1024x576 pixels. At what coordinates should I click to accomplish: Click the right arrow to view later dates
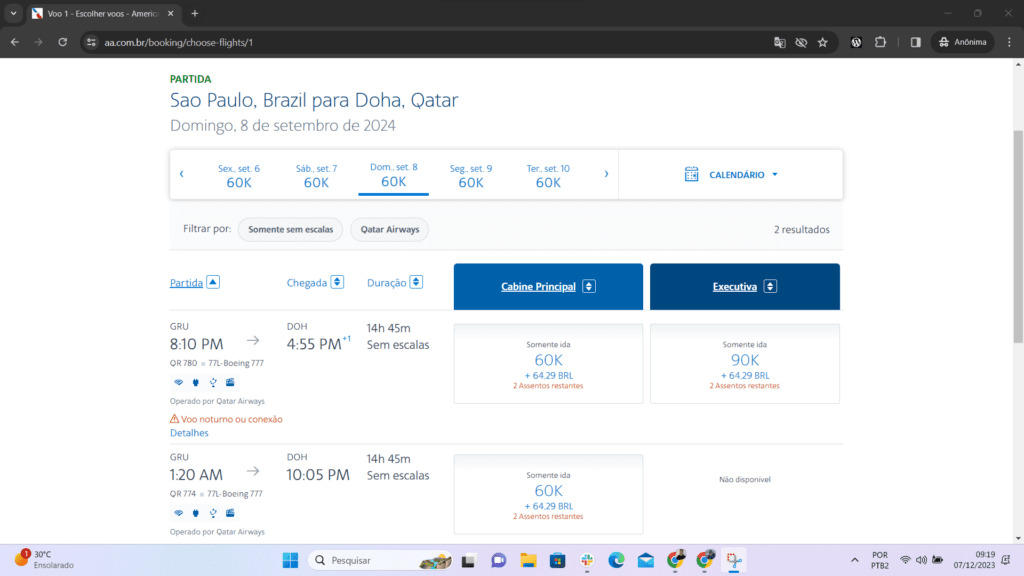(606, 173)
